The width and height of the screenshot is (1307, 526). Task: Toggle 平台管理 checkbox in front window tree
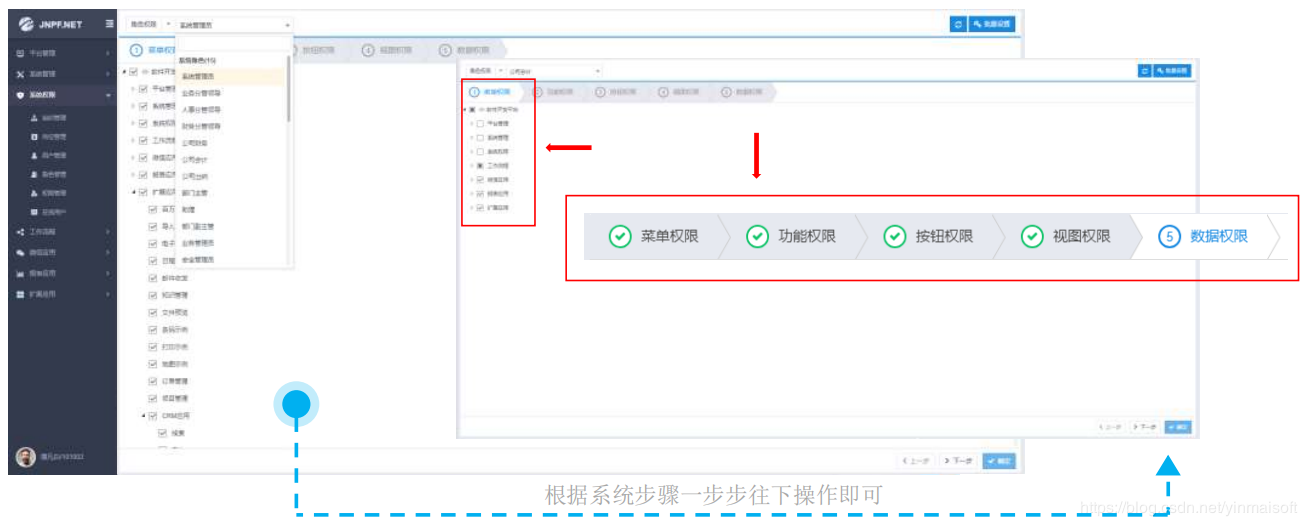tap(480, 123)
